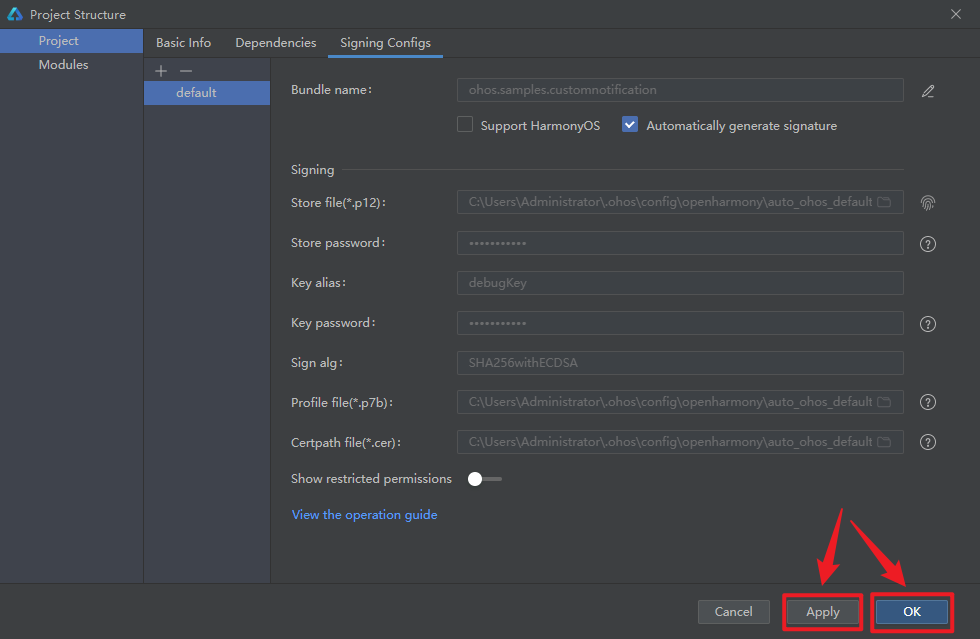The width and height of the screenshot is (980, 639).
Task: Click the folder browse icon in Store file field
Action: 884,202
